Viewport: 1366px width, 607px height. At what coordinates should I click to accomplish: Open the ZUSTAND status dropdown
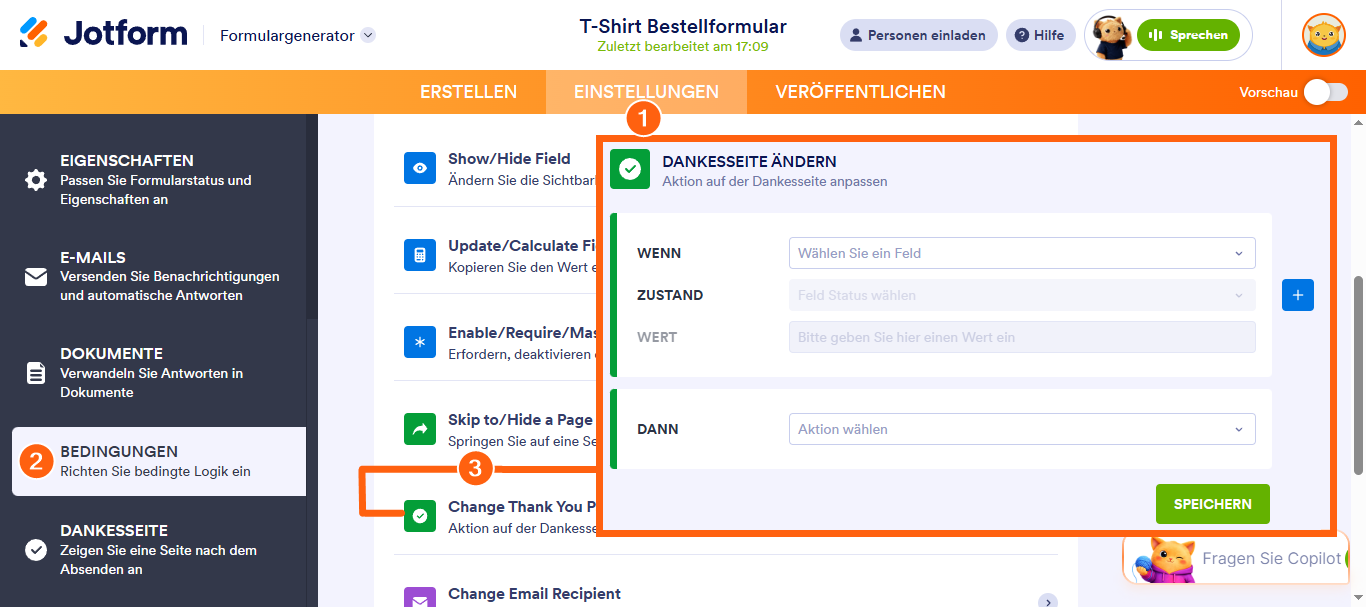tap(1022, 295)
